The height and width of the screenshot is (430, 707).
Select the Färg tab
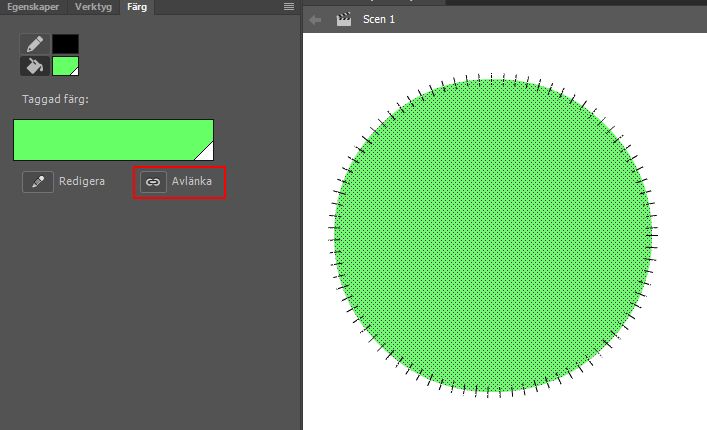[x=137, y=7]
